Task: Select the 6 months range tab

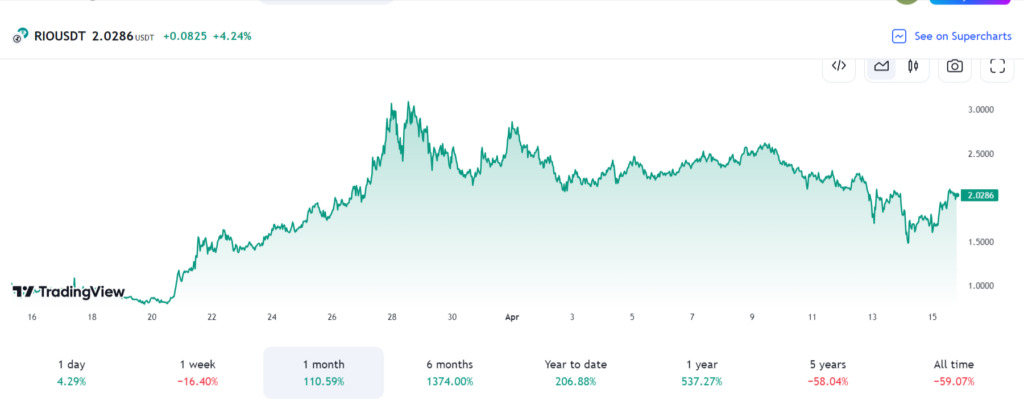Action: point(448,372)
